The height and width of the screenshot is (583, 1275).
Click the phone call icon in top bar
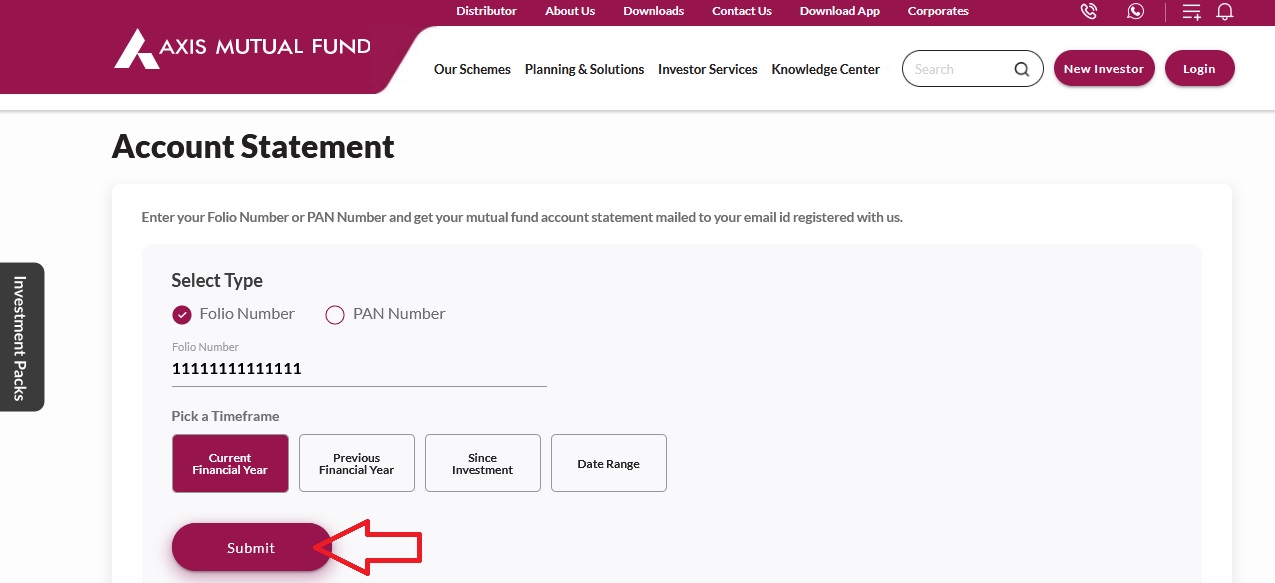click(1088, 11)
